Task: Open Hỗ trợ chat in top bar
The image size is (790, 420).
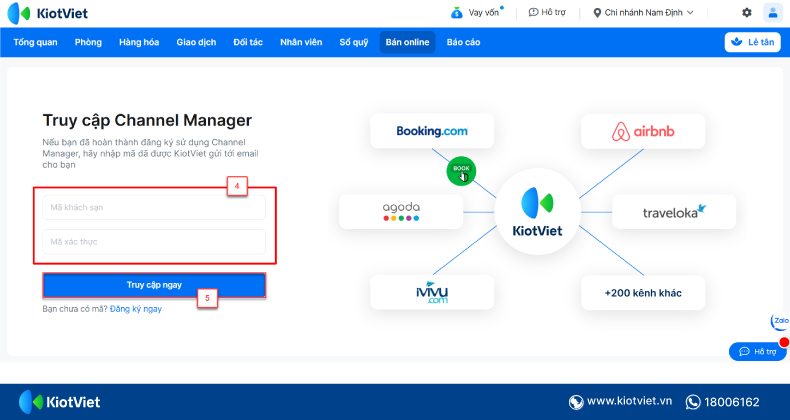Action: 547,13
